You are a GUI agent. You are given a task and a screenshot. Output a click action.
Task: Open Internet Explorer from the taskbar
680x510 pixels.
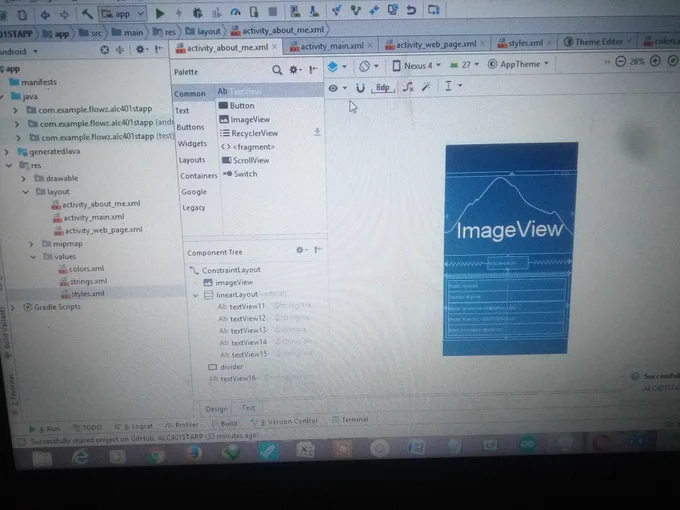[80, 457]
